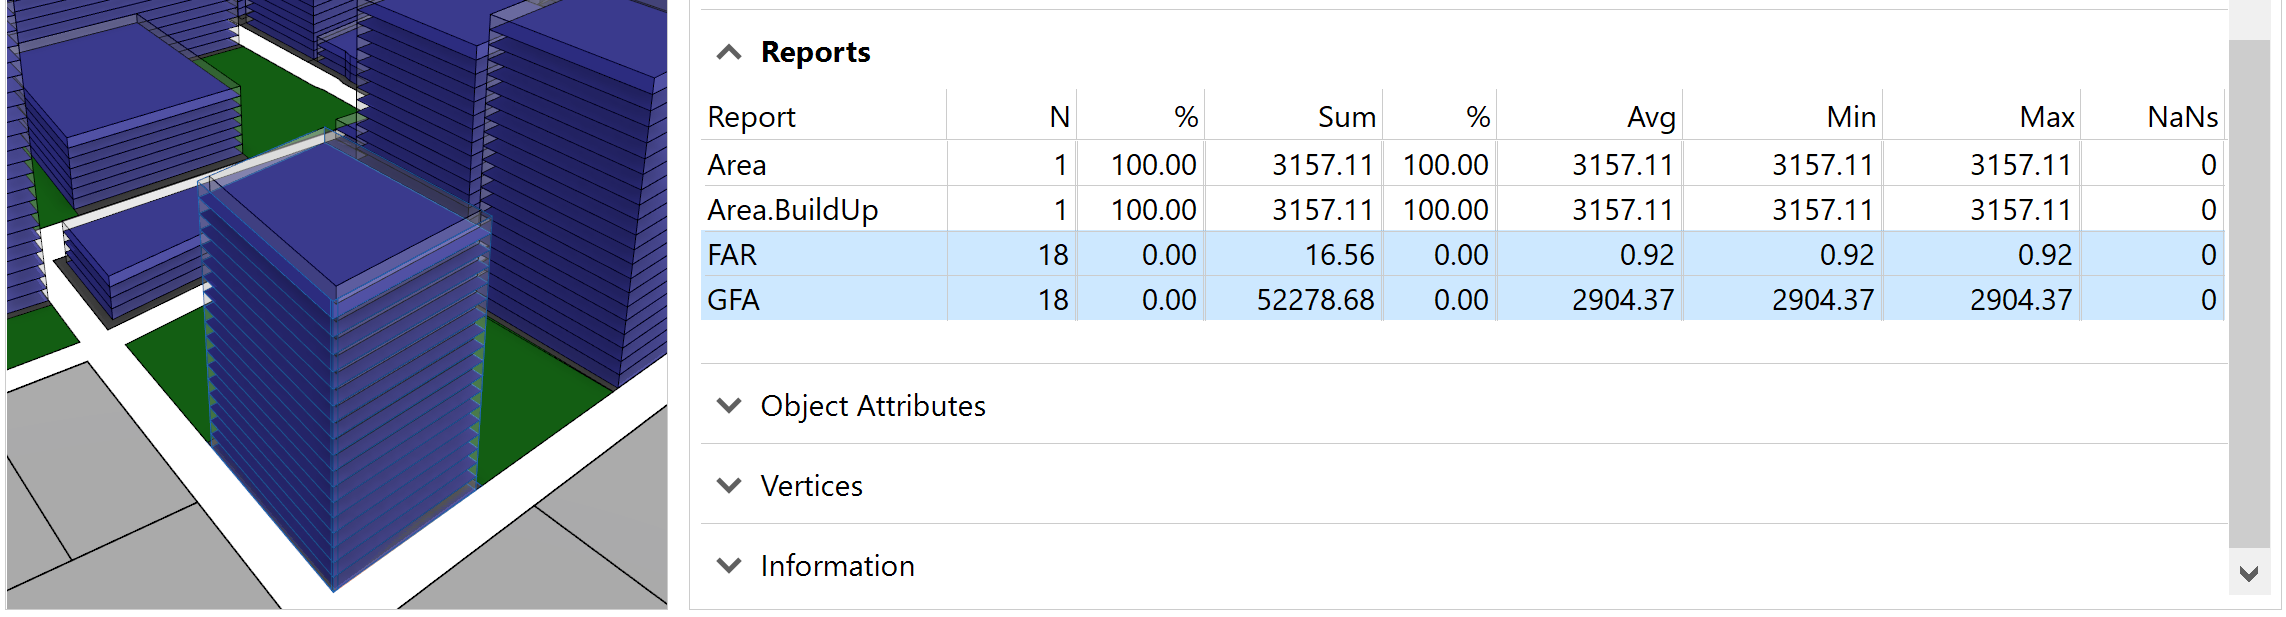
Task: Select the FAR report row
Action: click(x=732, y=255)
